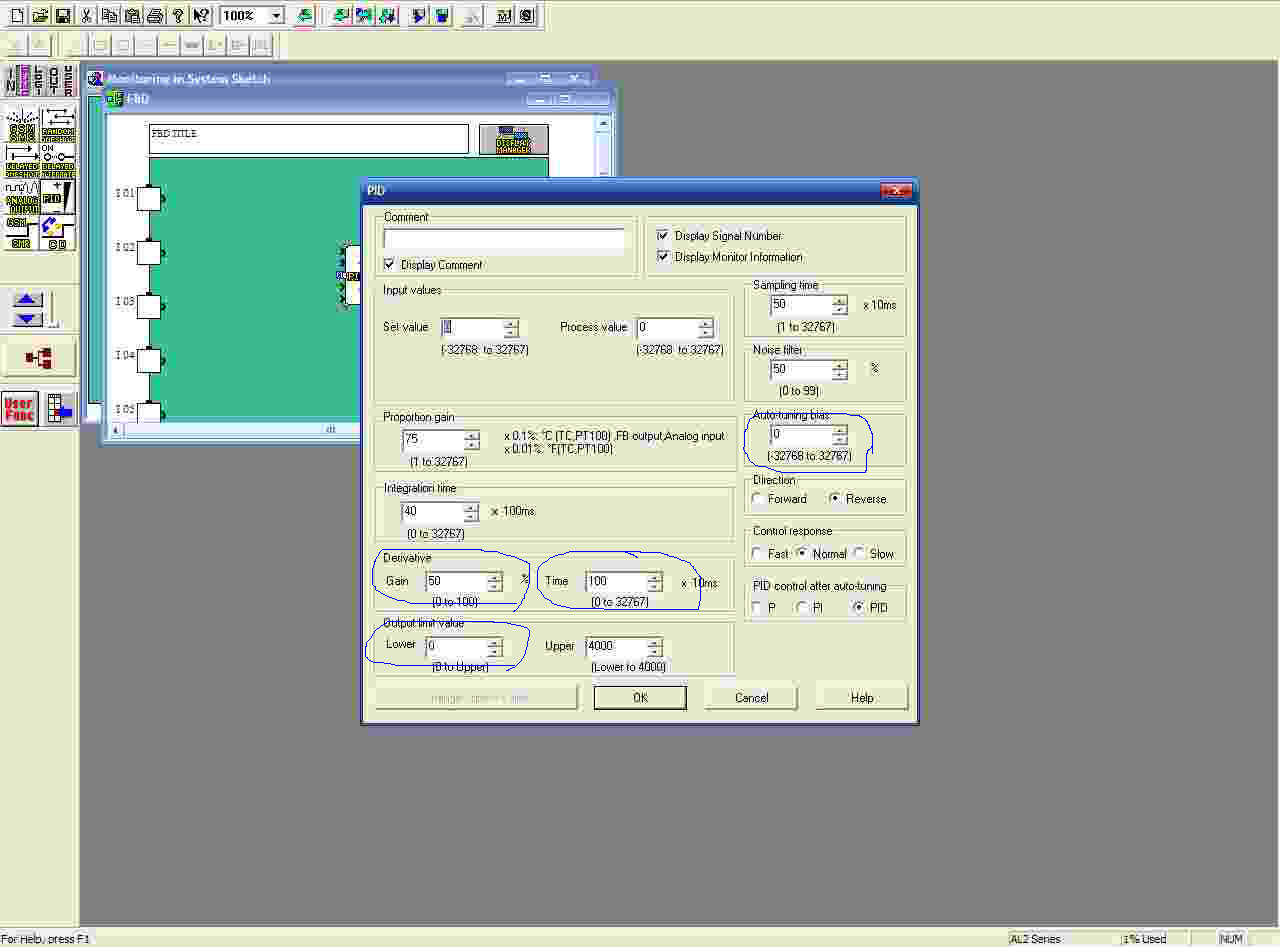Confirm PID settings with OK
Screen dimensions: 1280x947
(x=640, y=698)
